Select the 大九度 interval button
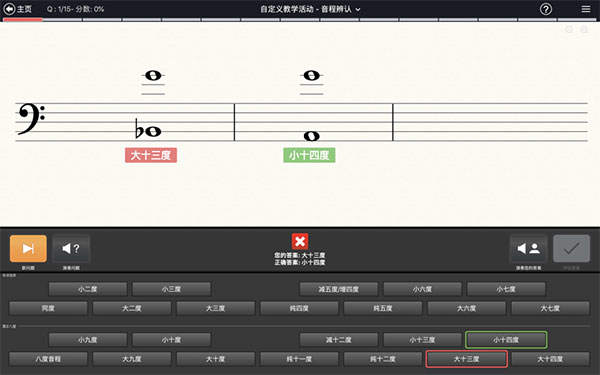 (132, 359)
